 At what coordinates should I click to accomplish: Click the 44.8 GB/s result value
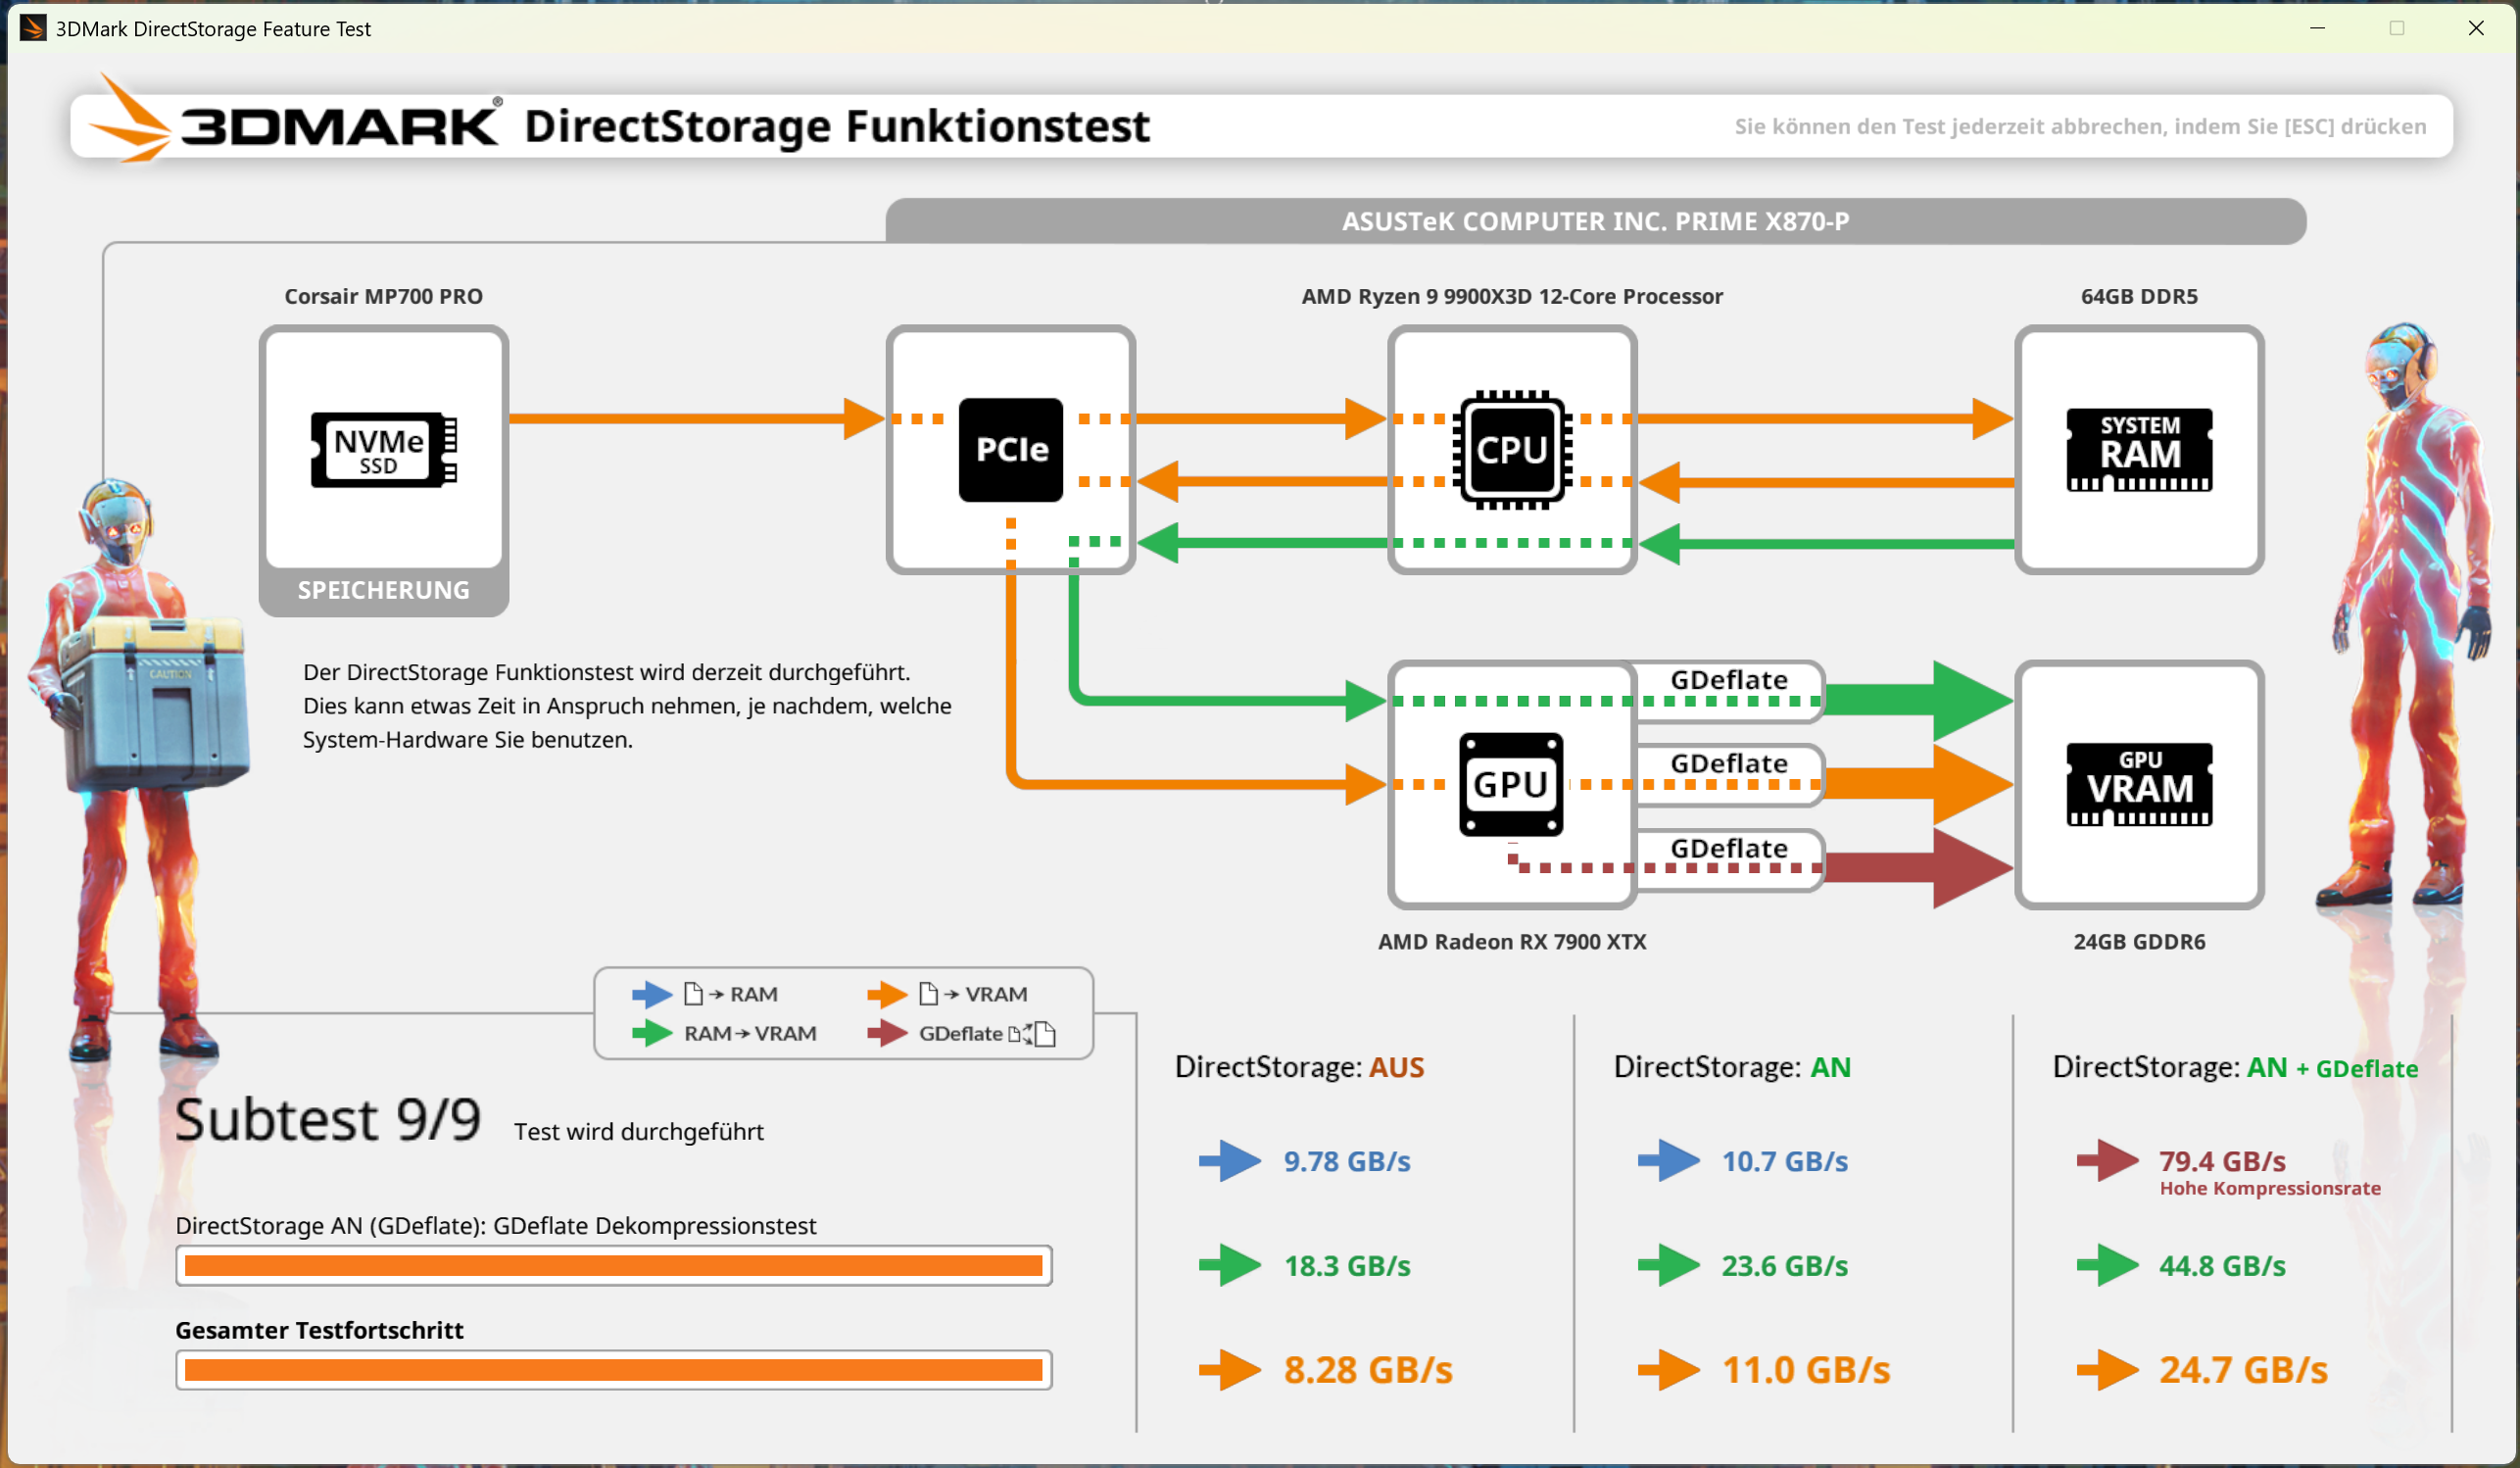click(2222, 1265)
